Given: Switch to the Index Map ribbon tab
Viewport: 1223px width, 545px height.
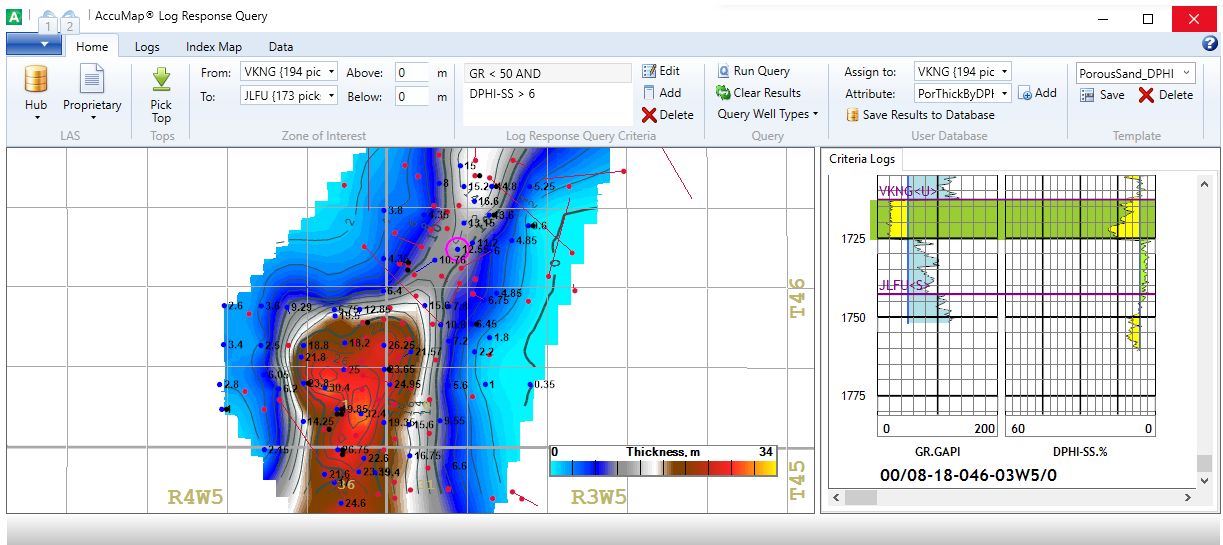Looking at the screenshot, I should pos(214,47).
